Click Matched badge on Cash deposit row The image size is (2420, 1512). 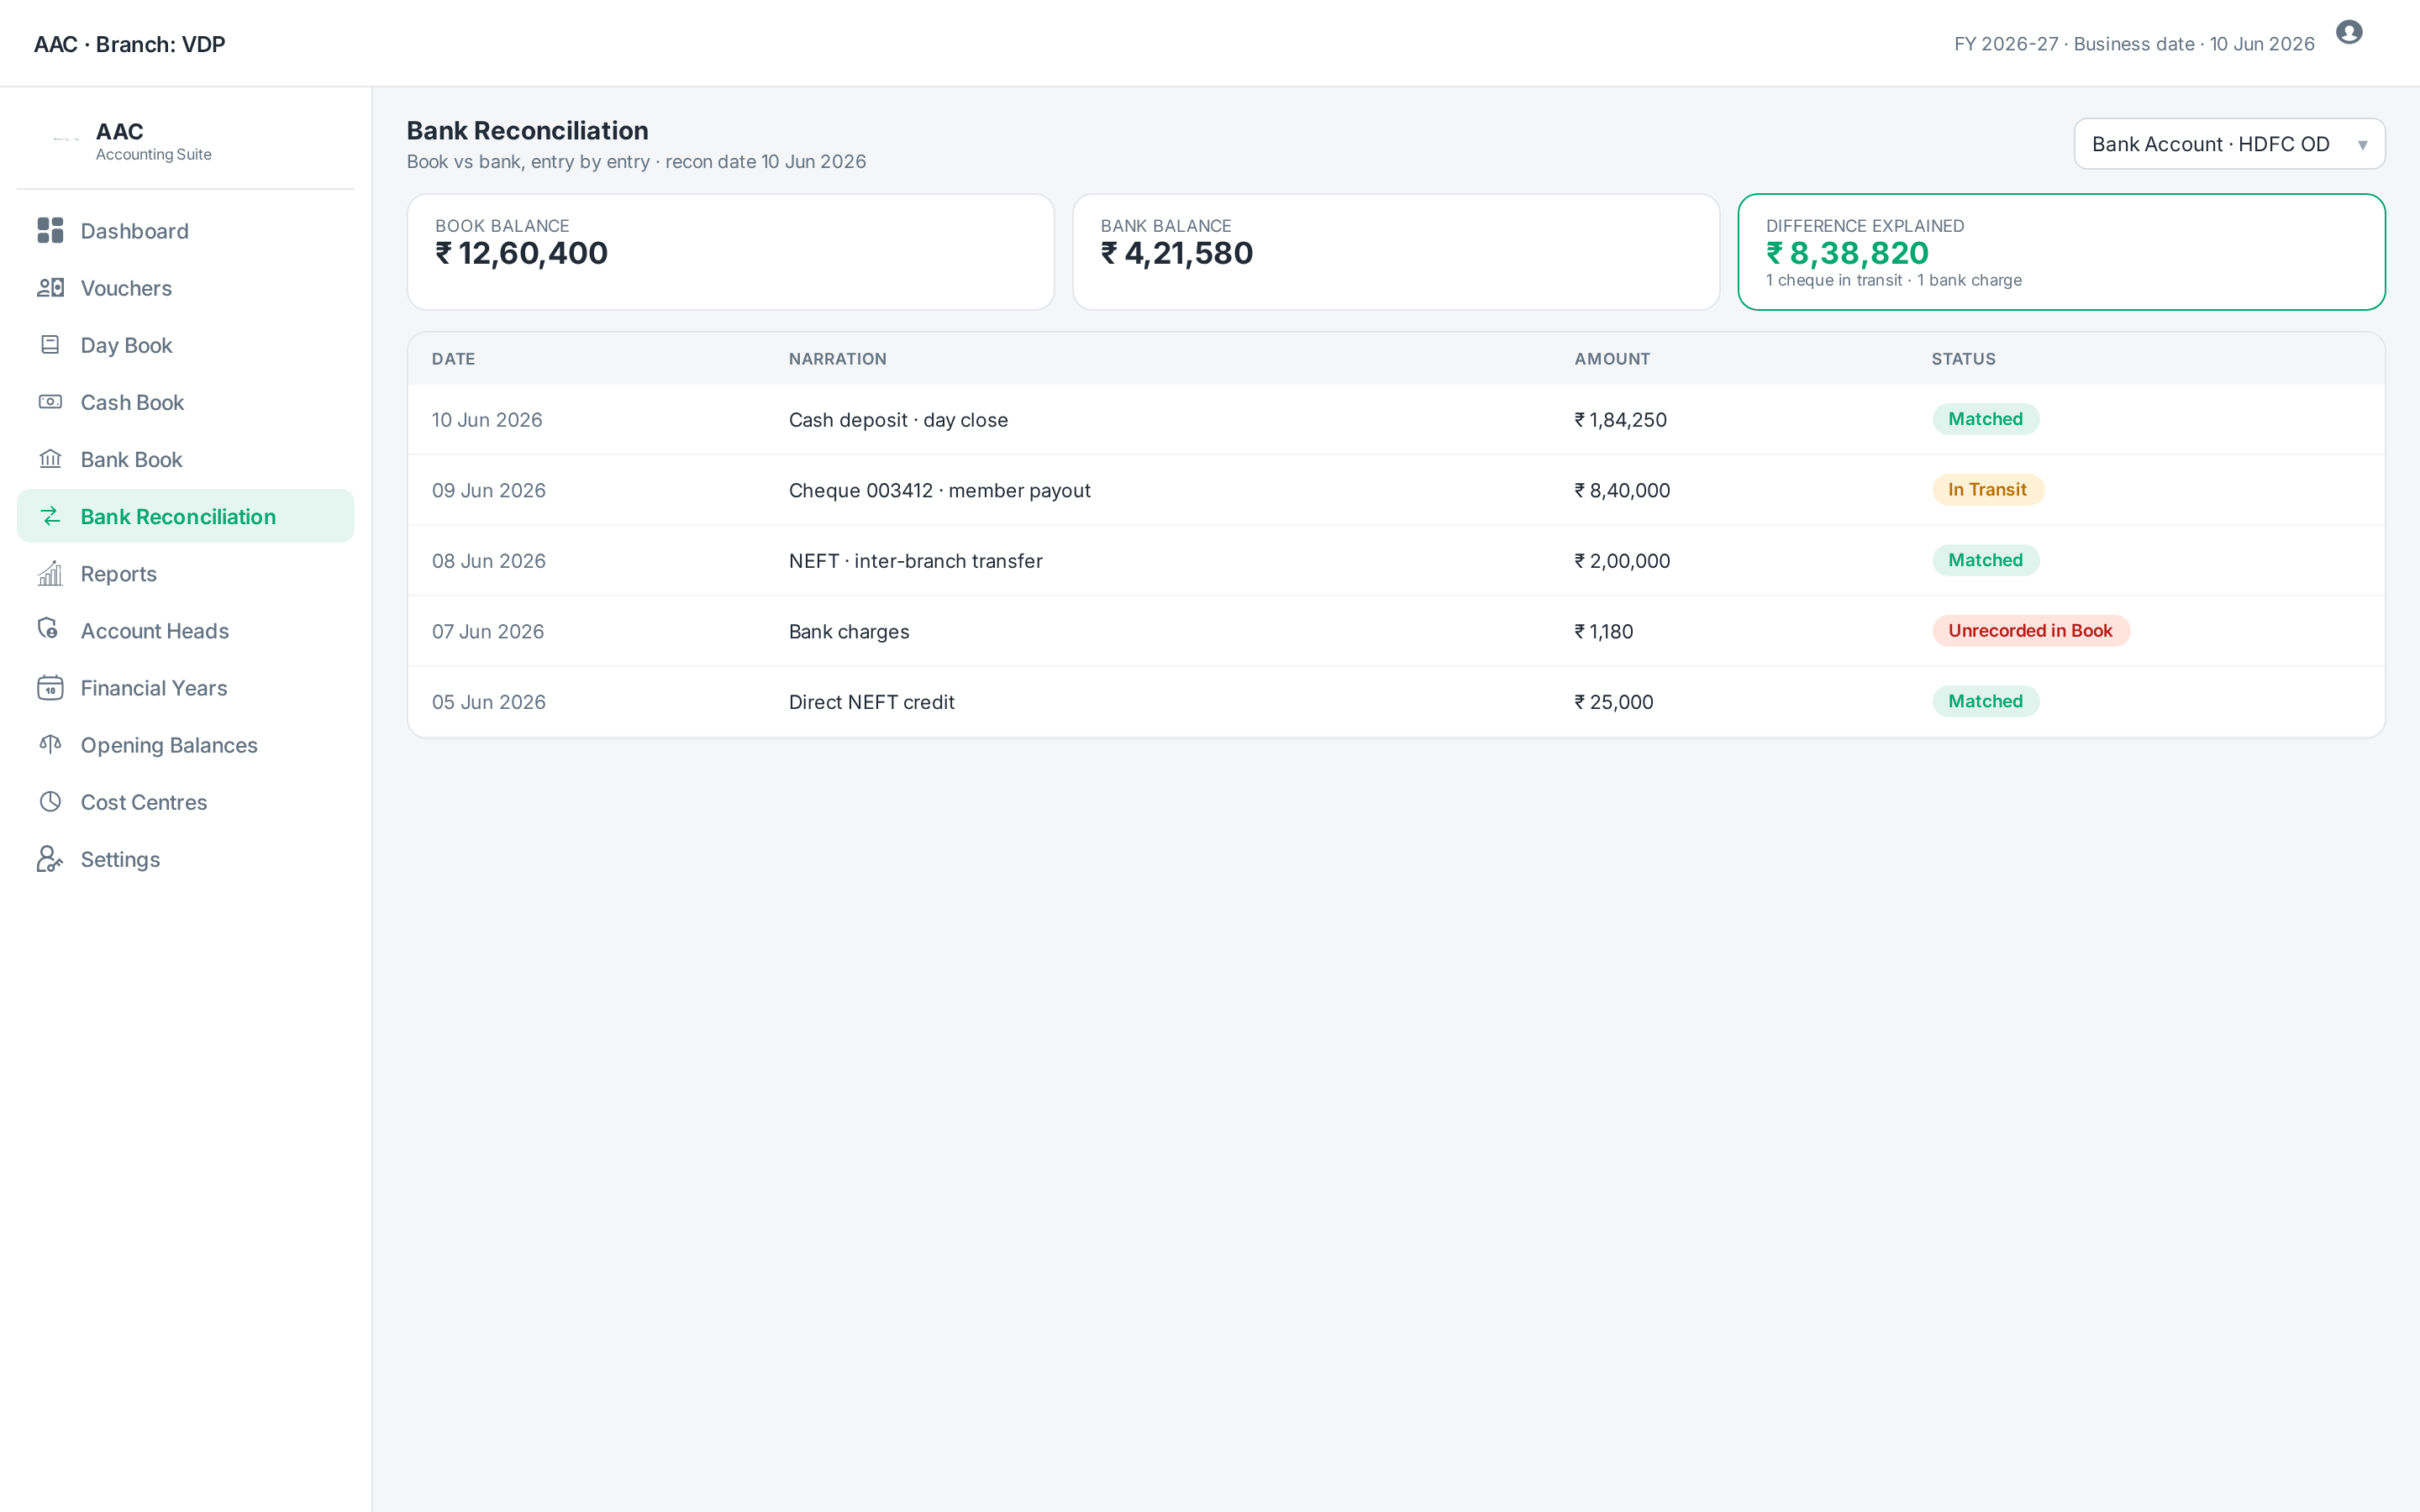1985,419
